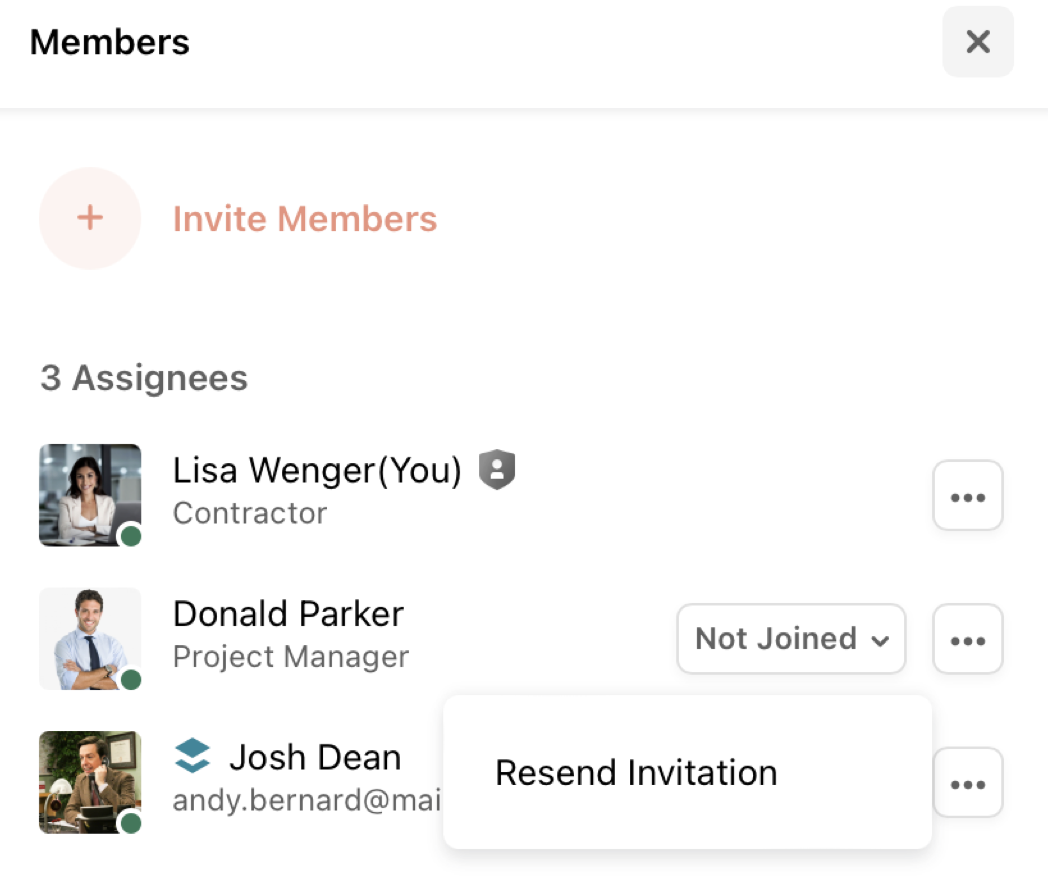
Task: Open Donald Parker's profile photo
Action: click(90, 639)
